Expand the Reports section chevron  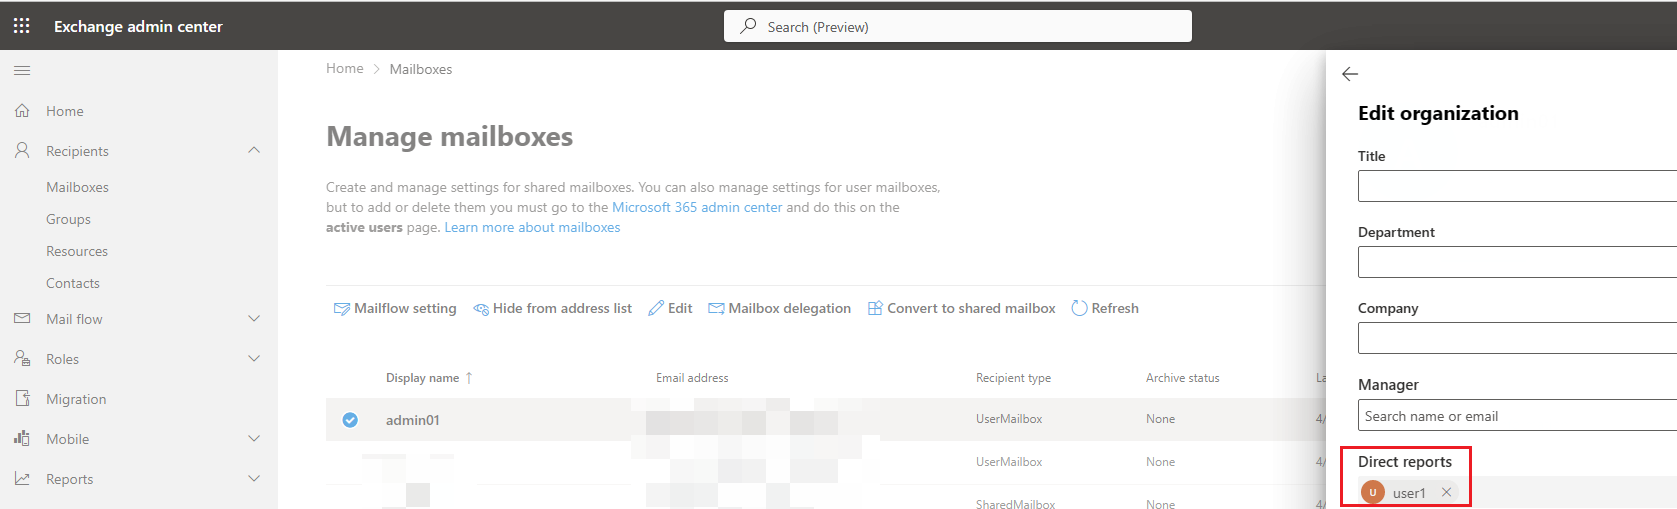[254, 479]
